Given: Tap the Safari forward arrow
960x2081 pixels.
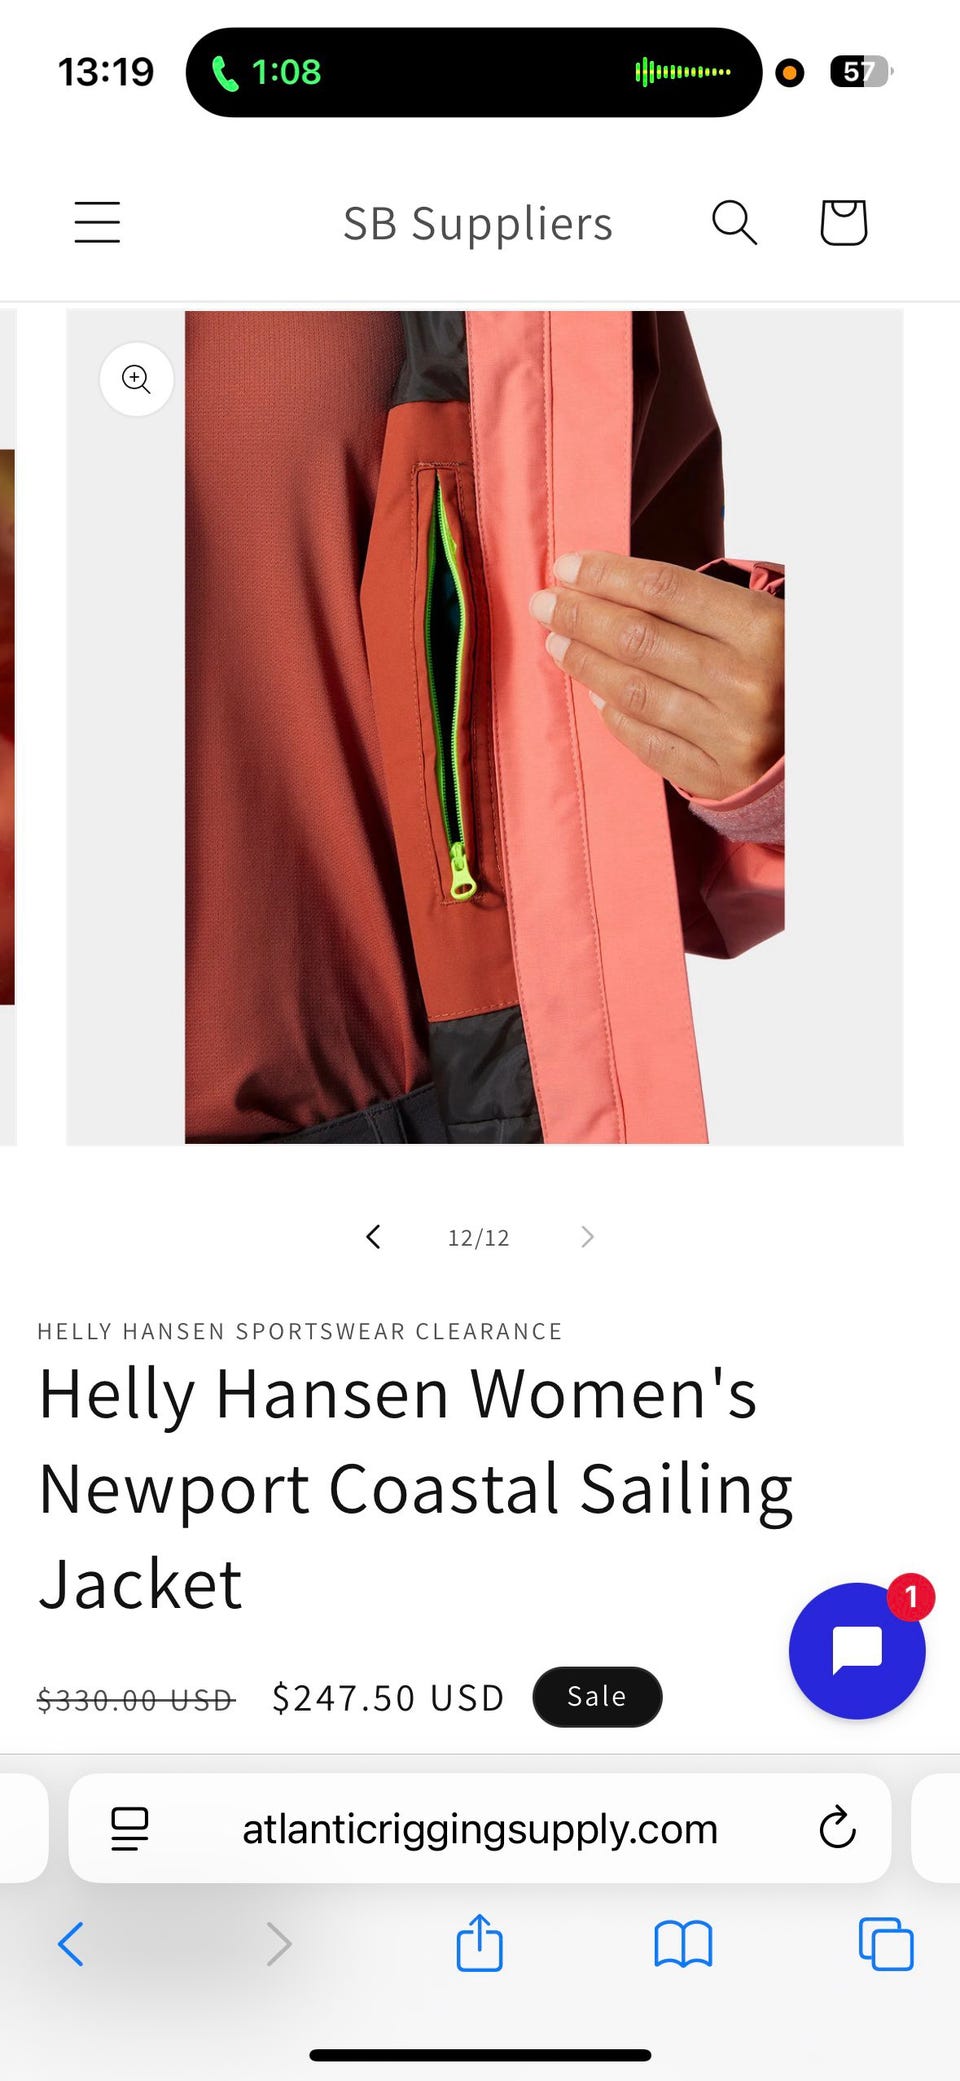Looking at the screenshot, I should coord(279,1944).
